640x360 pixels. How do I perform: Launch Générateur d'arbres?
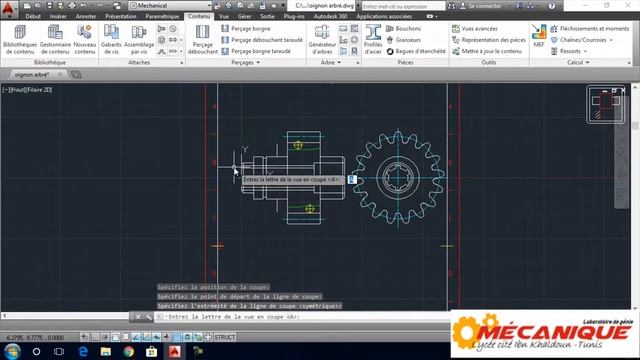322,40
